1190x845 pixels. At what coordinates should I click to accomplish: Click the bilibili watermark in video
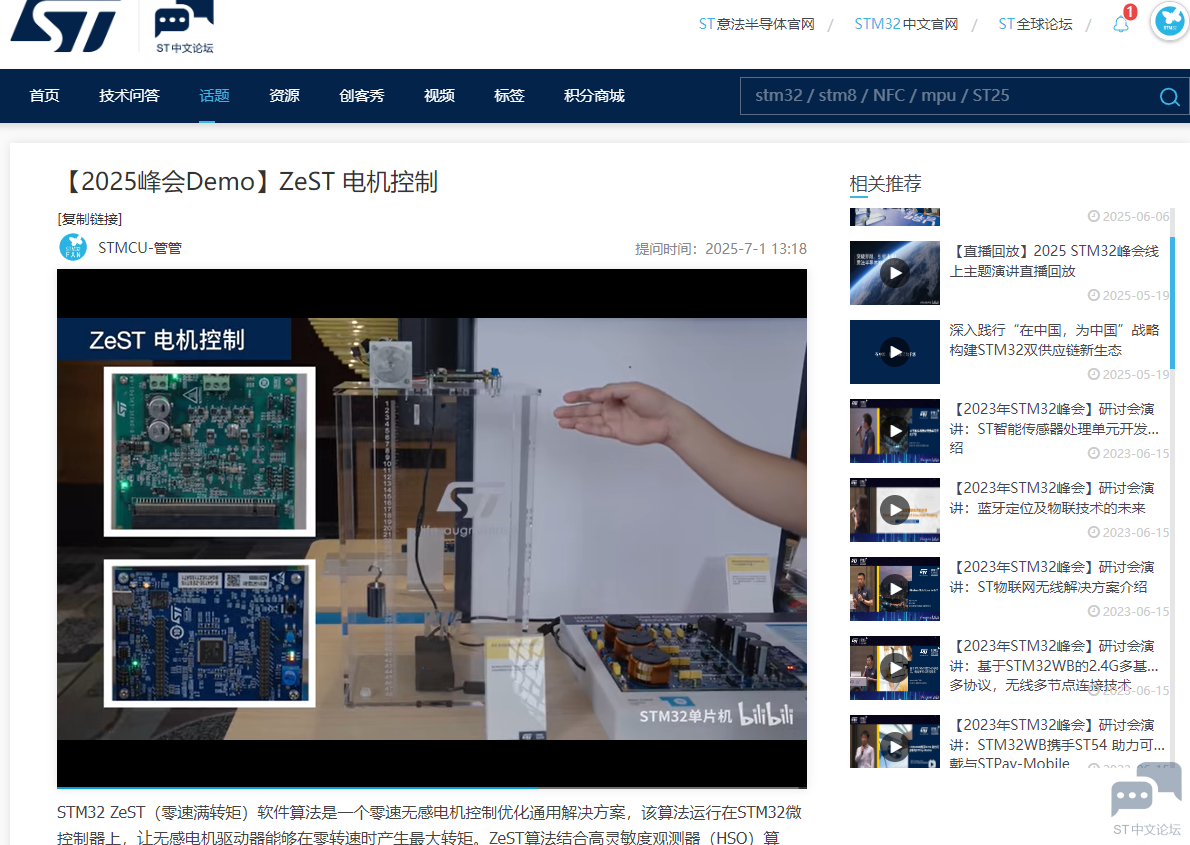coord(766,714)
